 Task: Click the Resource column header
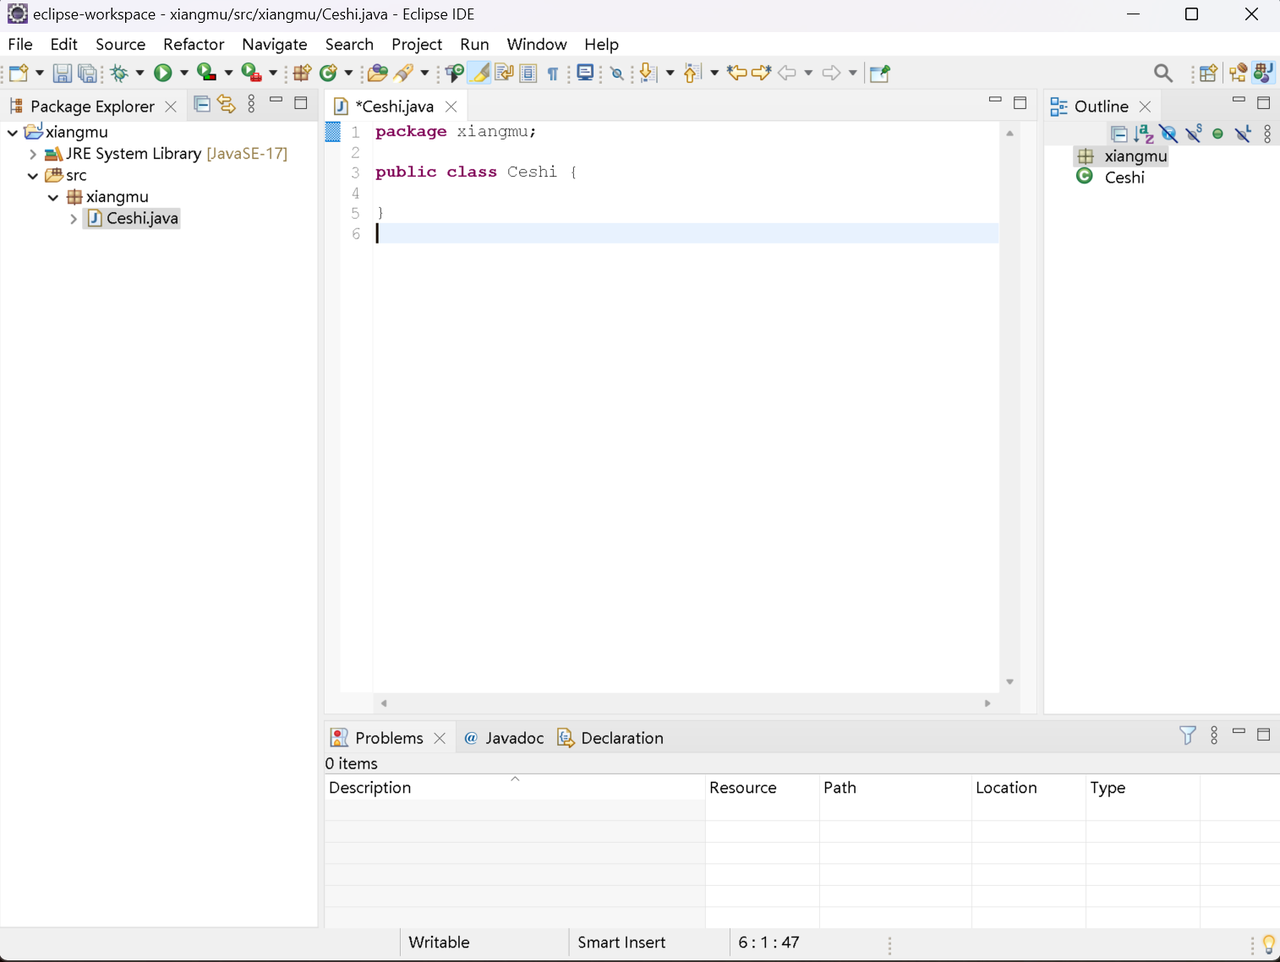(762, 788)
